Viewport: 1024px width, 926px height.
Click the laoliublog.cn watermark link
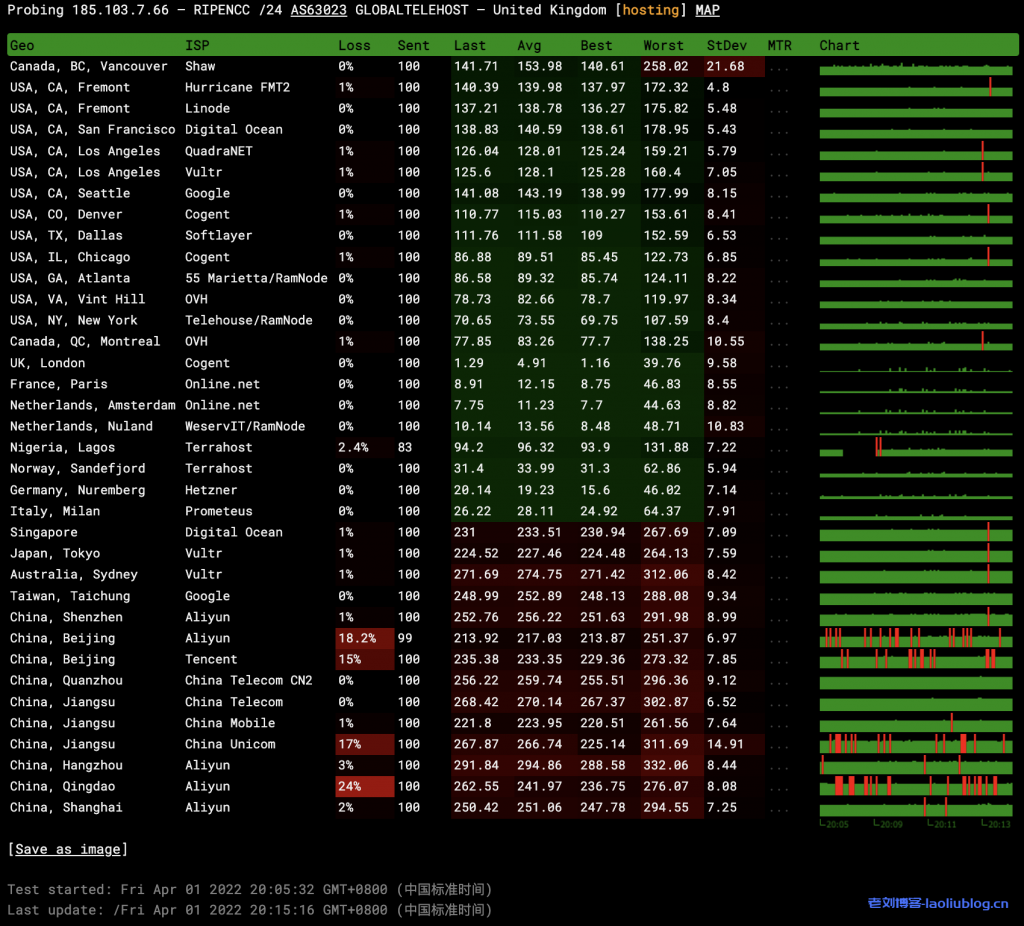click(x=938, y=903)
